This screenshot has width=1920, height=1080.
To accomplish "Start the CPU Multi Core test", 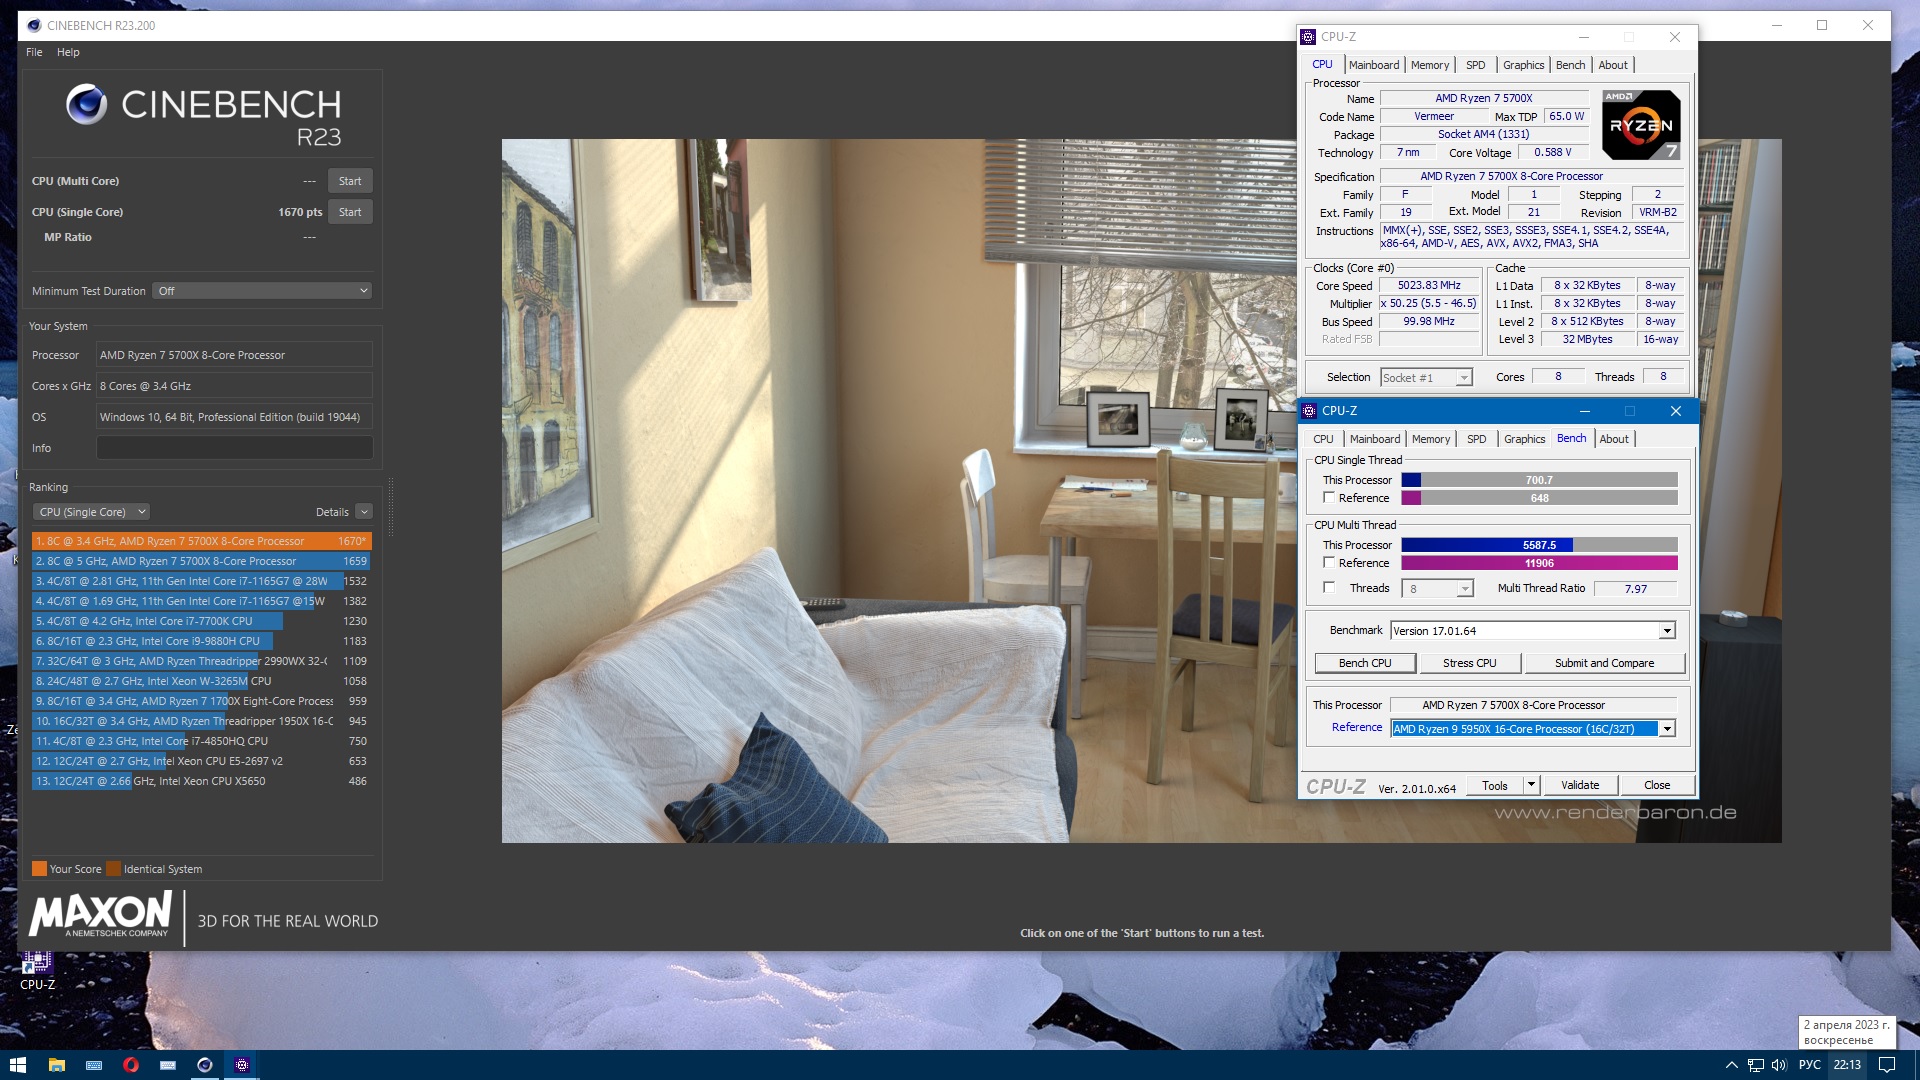I will pyautogui.click(x=350, y=181).
